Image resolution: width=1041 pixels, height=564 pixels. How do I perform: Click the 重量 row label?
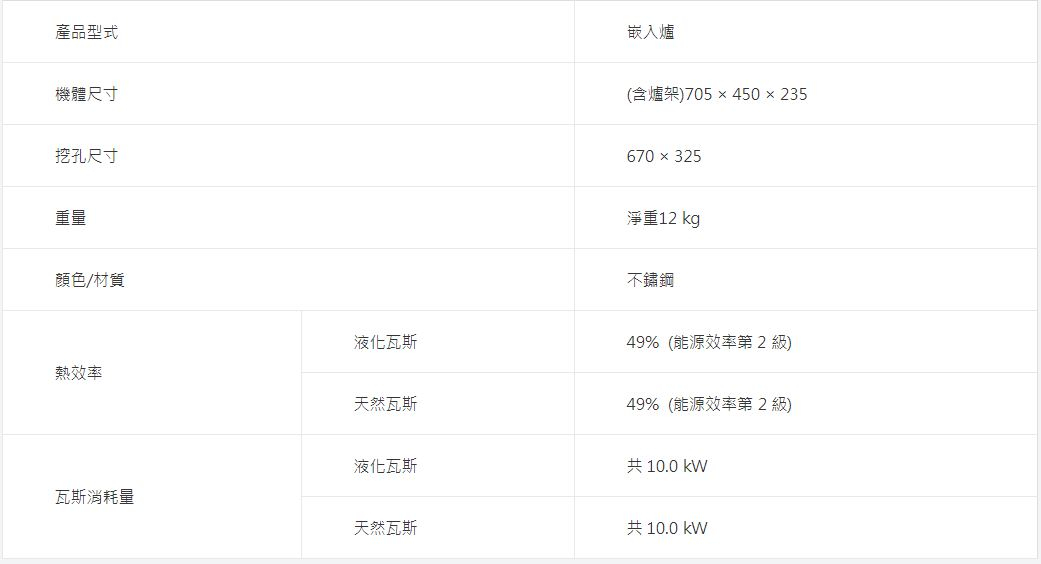pos(70,218)
